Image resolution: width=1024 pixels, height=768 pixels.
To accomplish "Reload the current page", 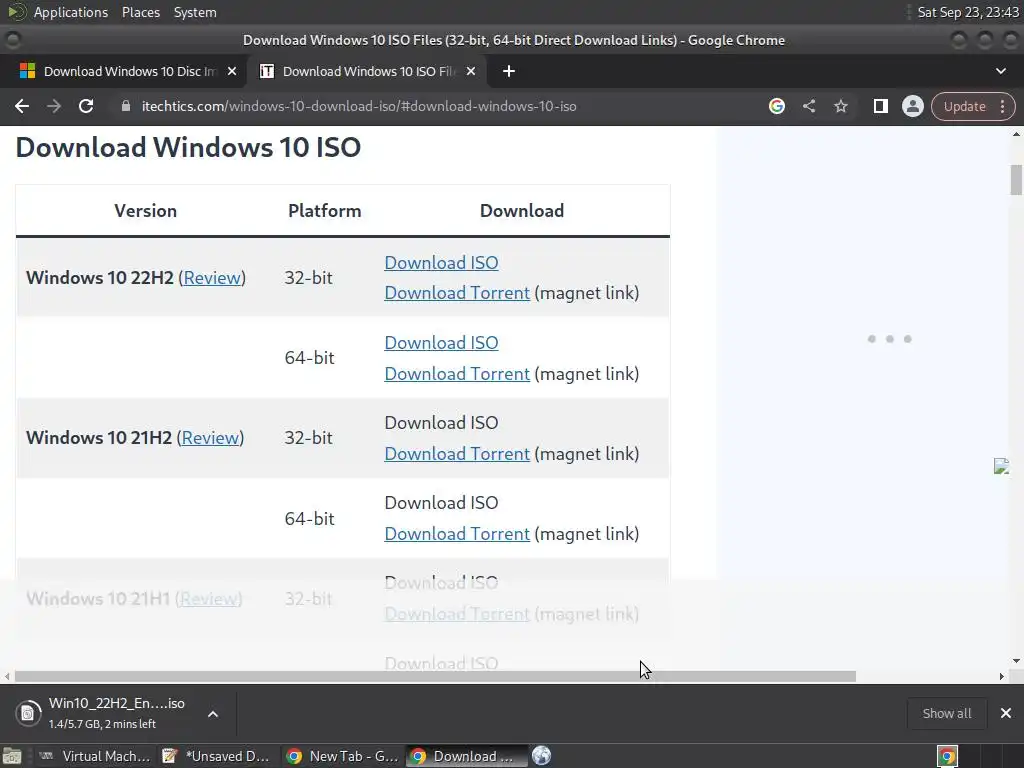I will (x=86, y=106).
